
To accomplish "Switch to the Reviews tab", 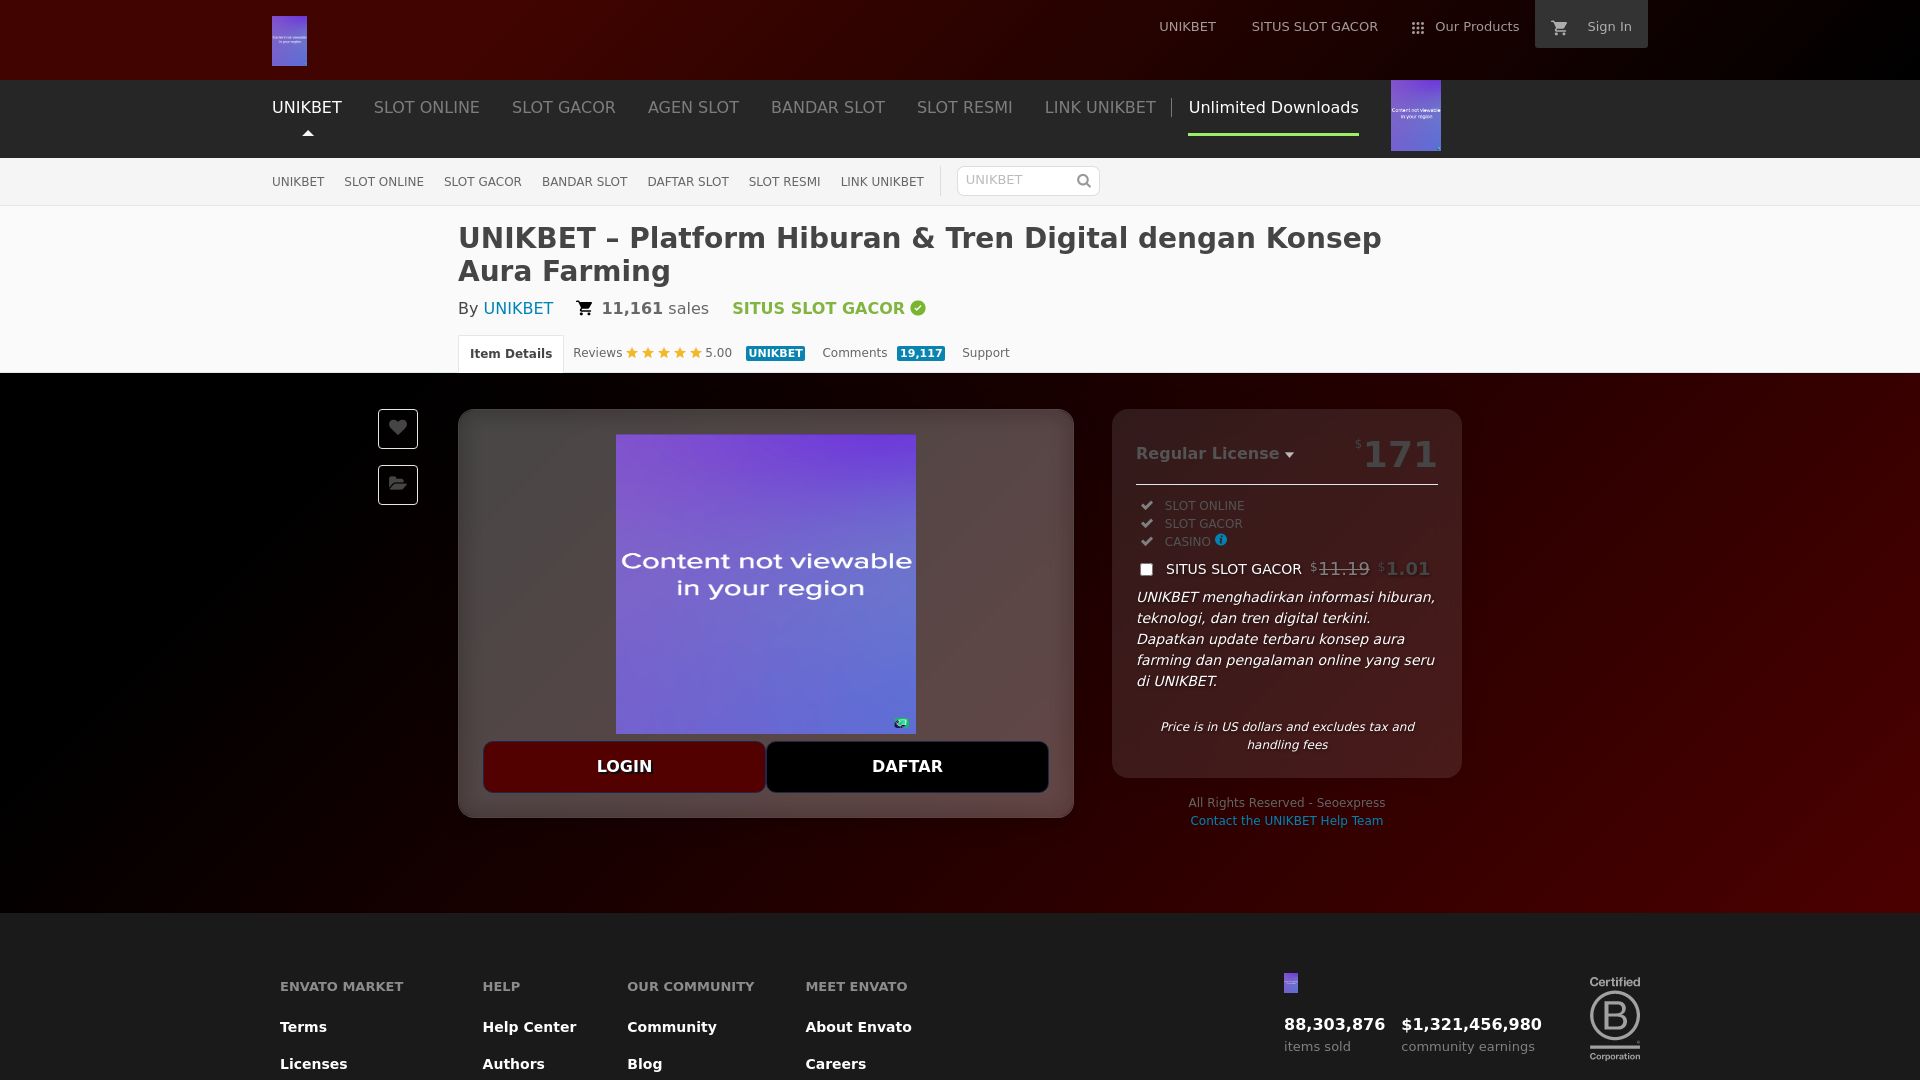I will point(597,353).
